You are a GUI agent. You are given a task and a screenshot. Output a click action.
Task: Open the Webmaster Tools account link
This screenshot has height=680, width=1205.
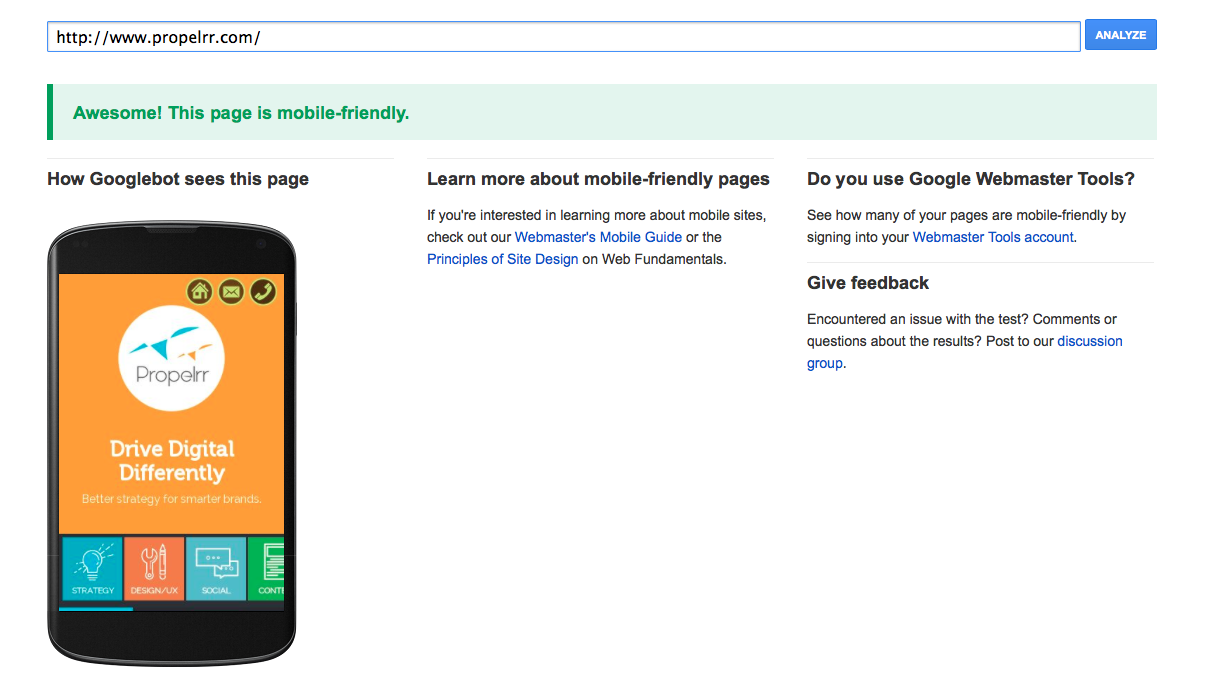pyautogui.click(x=993, y=237)
